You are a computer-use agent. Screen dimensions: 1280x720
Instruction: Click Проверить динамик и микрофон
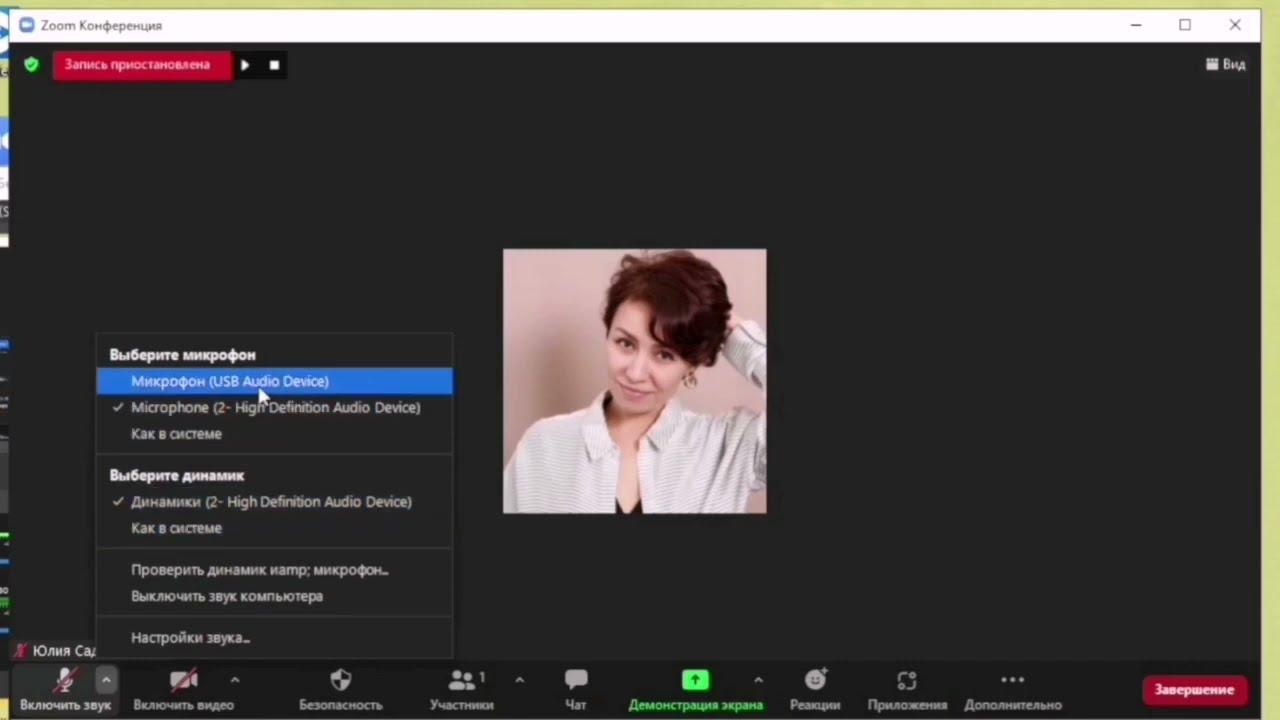pos(274,570)
